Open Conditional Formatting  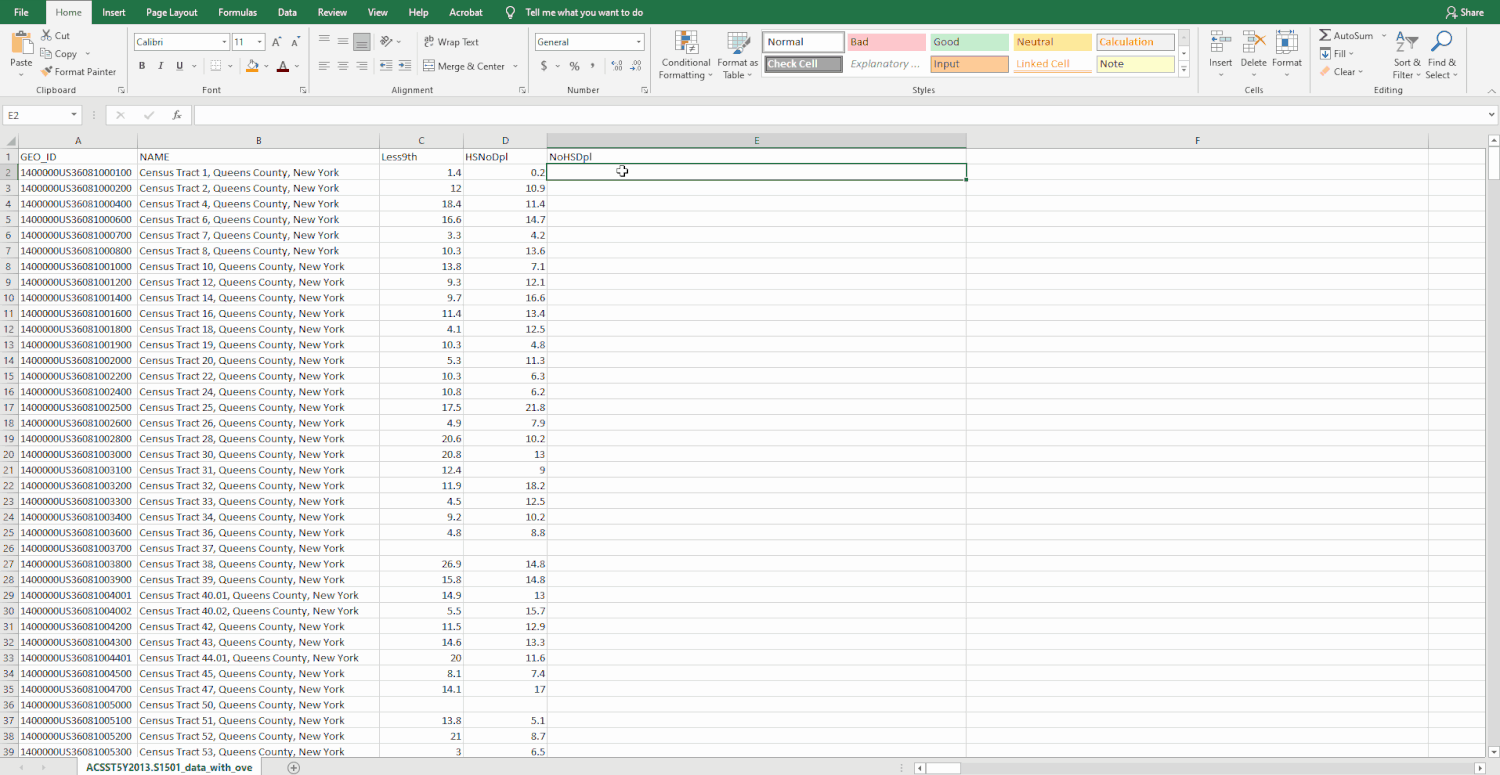point(685,56)
